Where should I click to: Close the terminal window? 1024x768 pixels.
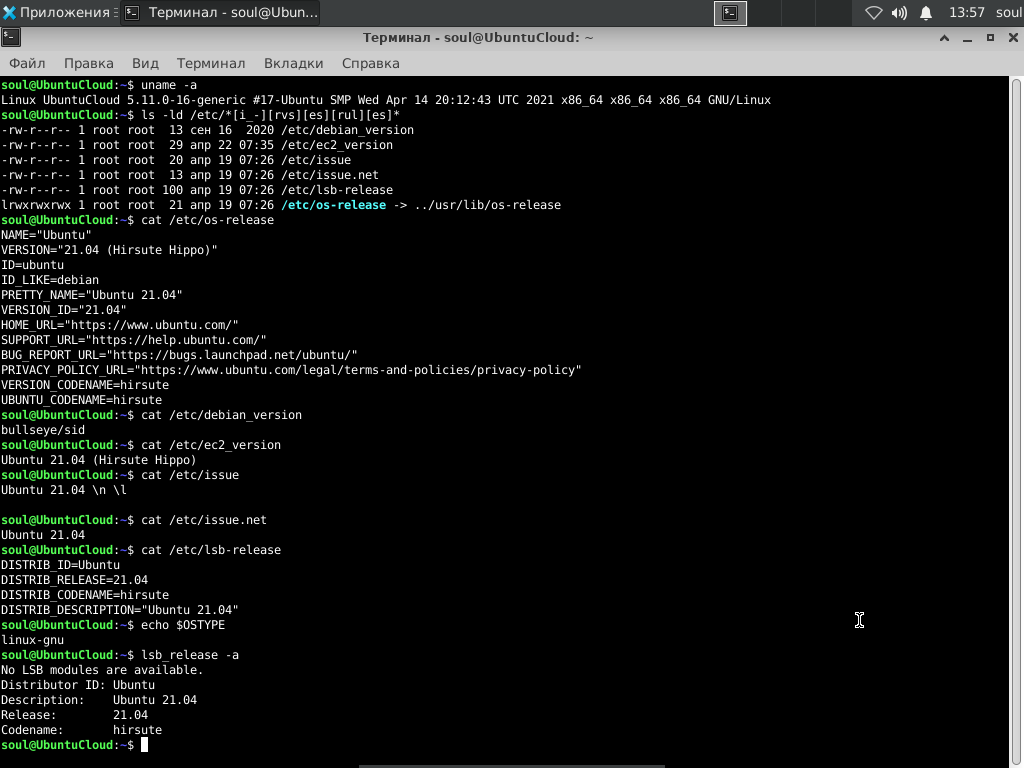pos(1013,38)
